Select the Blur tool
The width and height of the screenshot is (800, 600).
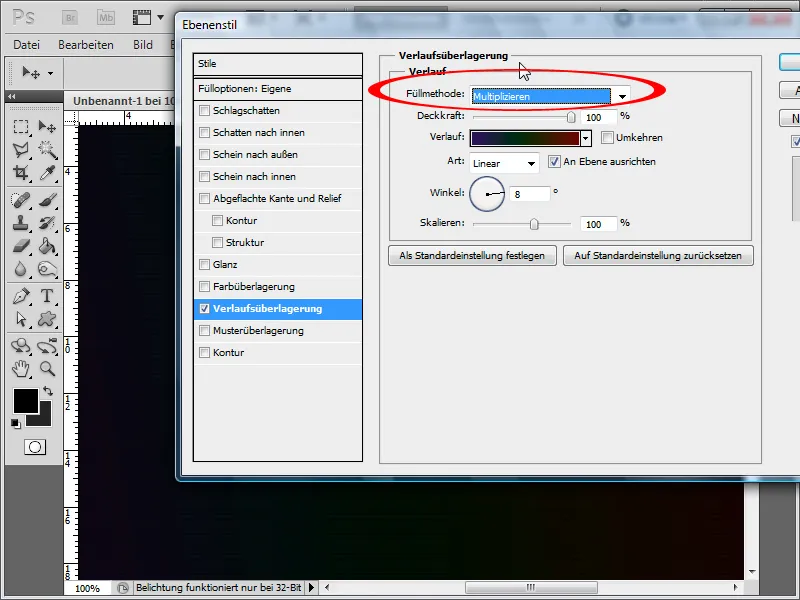point(20,269)
